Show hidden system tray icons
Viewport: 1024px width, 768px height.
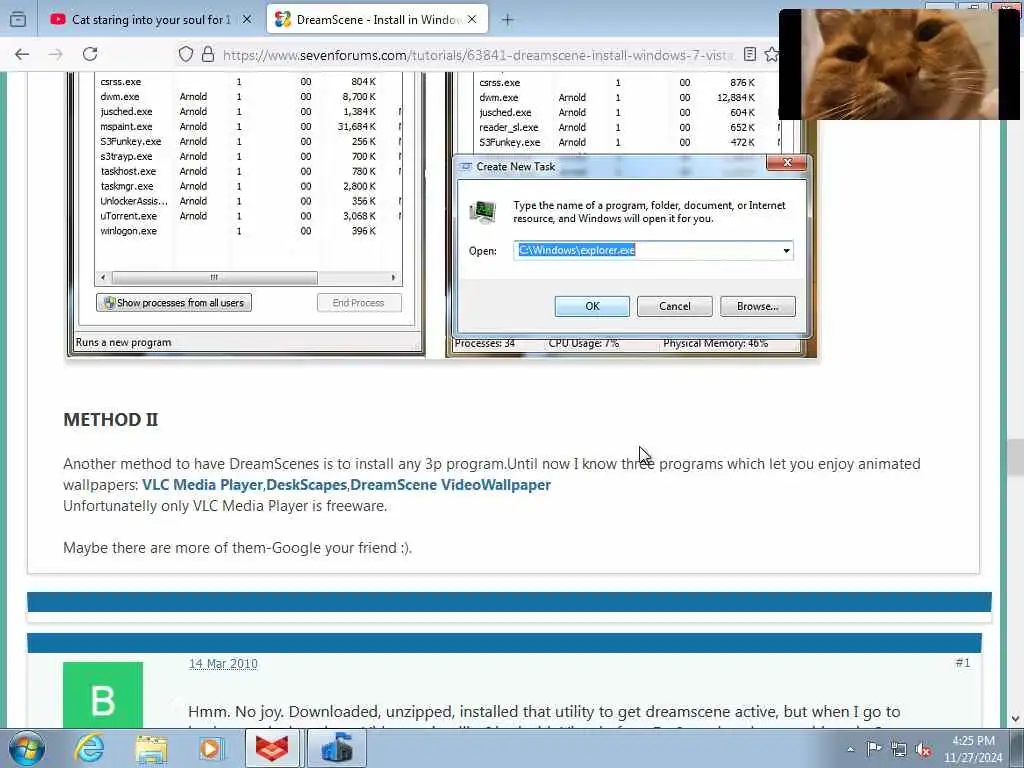tap(850, 749)
